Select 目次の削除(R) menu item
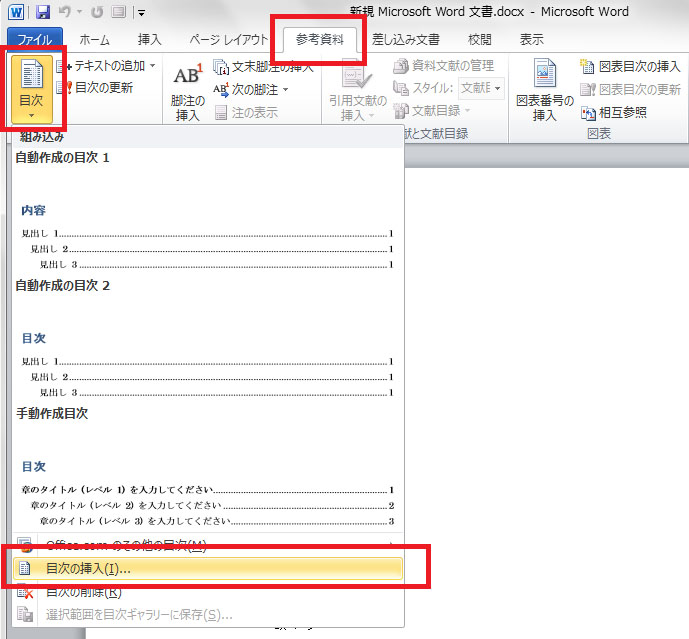Screen dimensions: 689x639 (207, 592)
